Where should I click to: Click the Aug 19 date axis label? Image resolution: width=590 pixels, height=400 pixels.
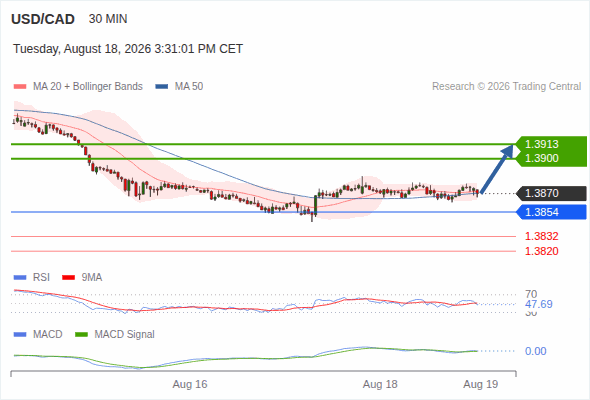pyautogui.click(x=481, y=384)
